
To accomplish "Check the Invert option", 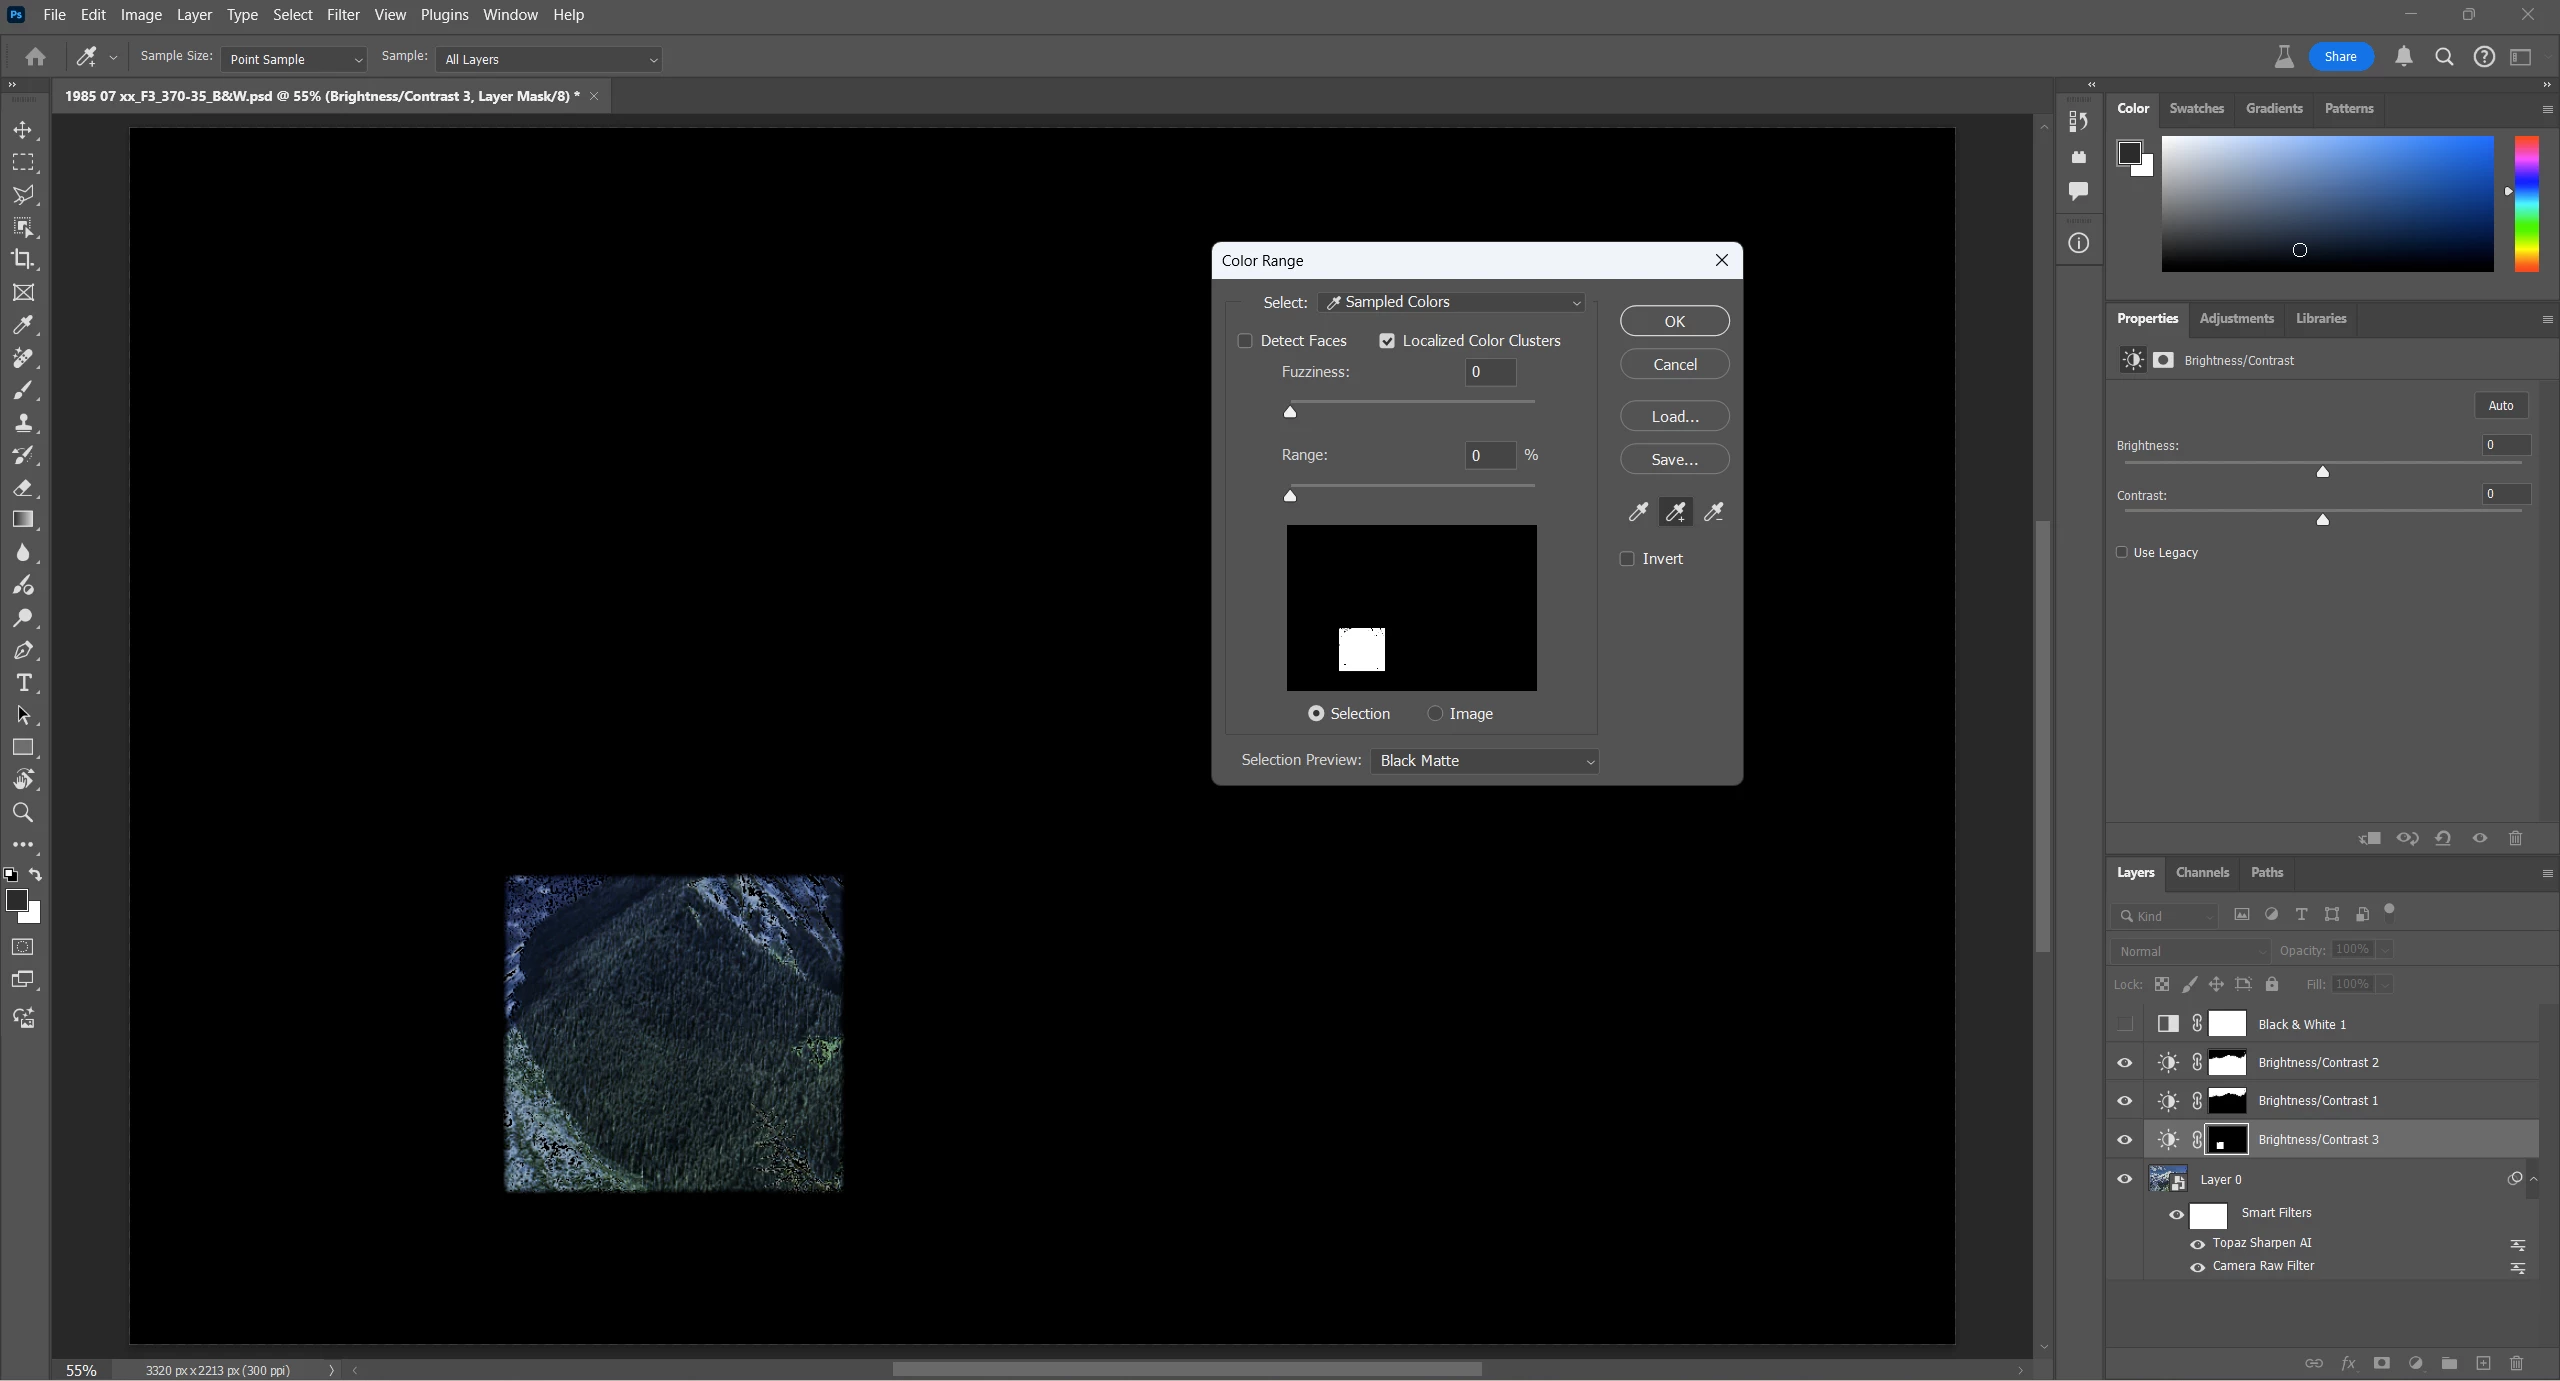I will point(1627,559).
